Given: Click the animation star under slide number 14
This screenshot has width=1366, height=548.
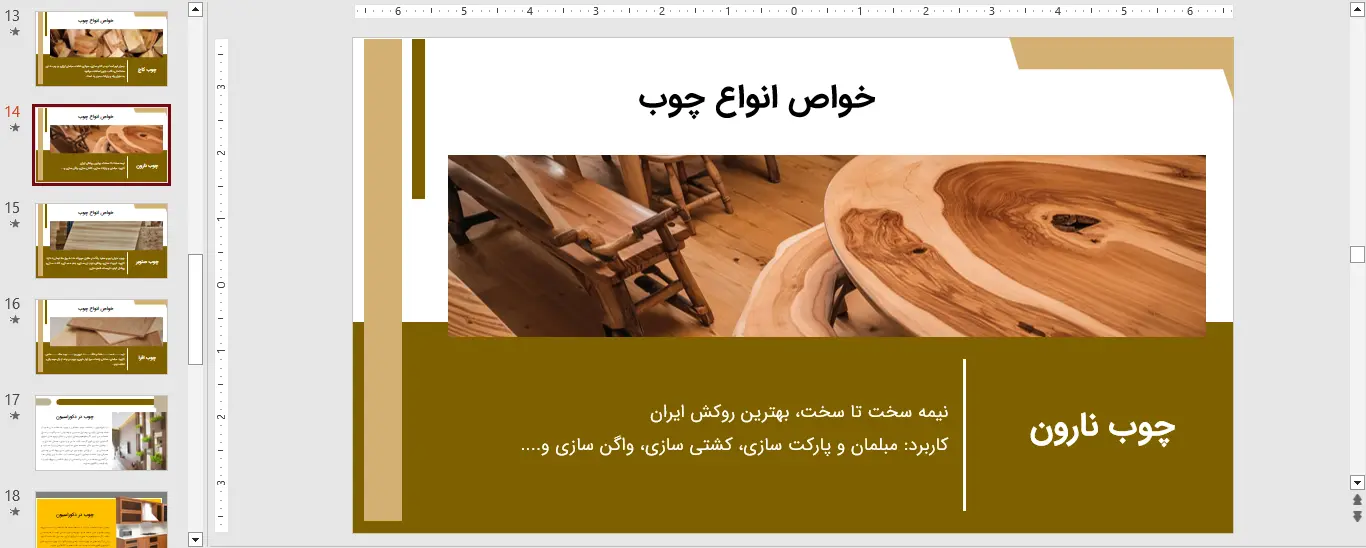Looking at the screenshot, I should point(14,128).
